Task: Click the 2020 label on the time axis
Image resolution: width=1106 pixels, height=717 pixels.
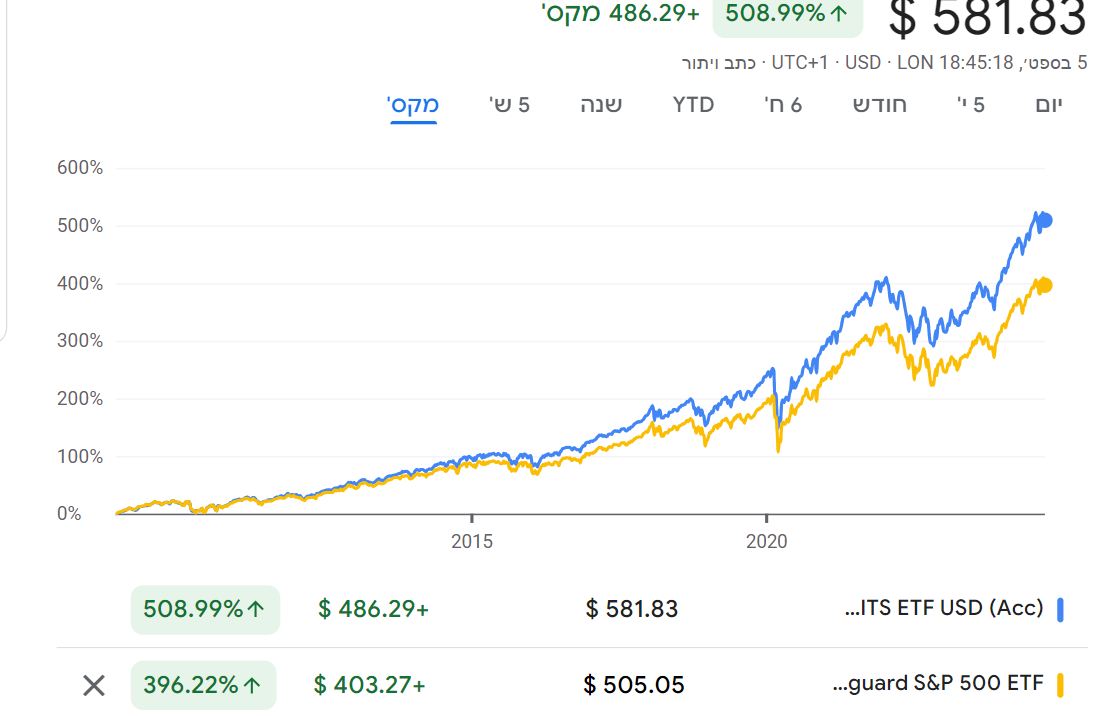Action: coord(767,541)
